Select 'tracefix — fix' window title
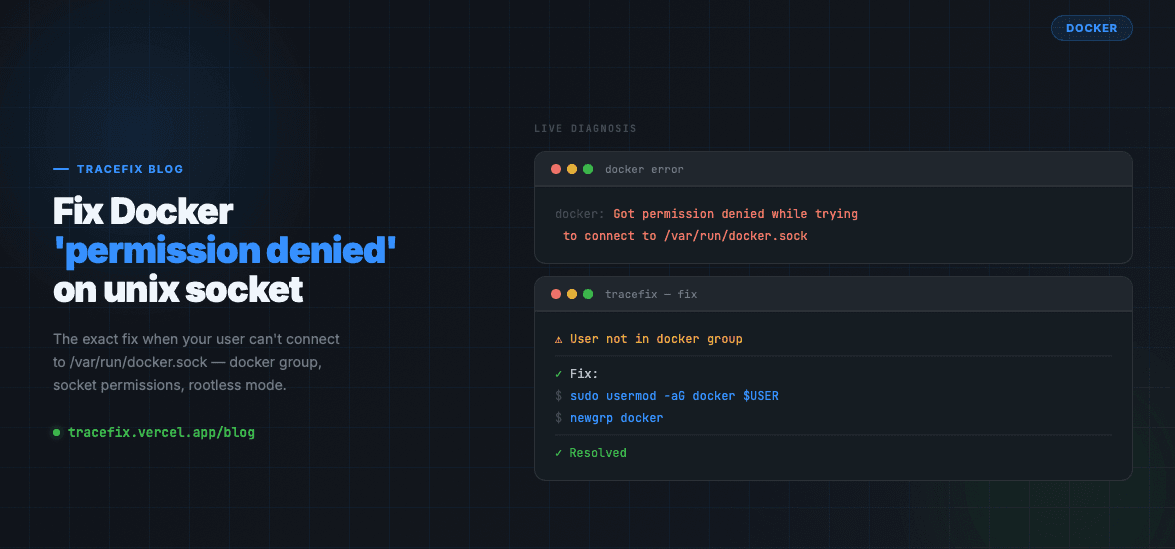This screenshot has height=549, width=1175. click(x=651, y=294)
